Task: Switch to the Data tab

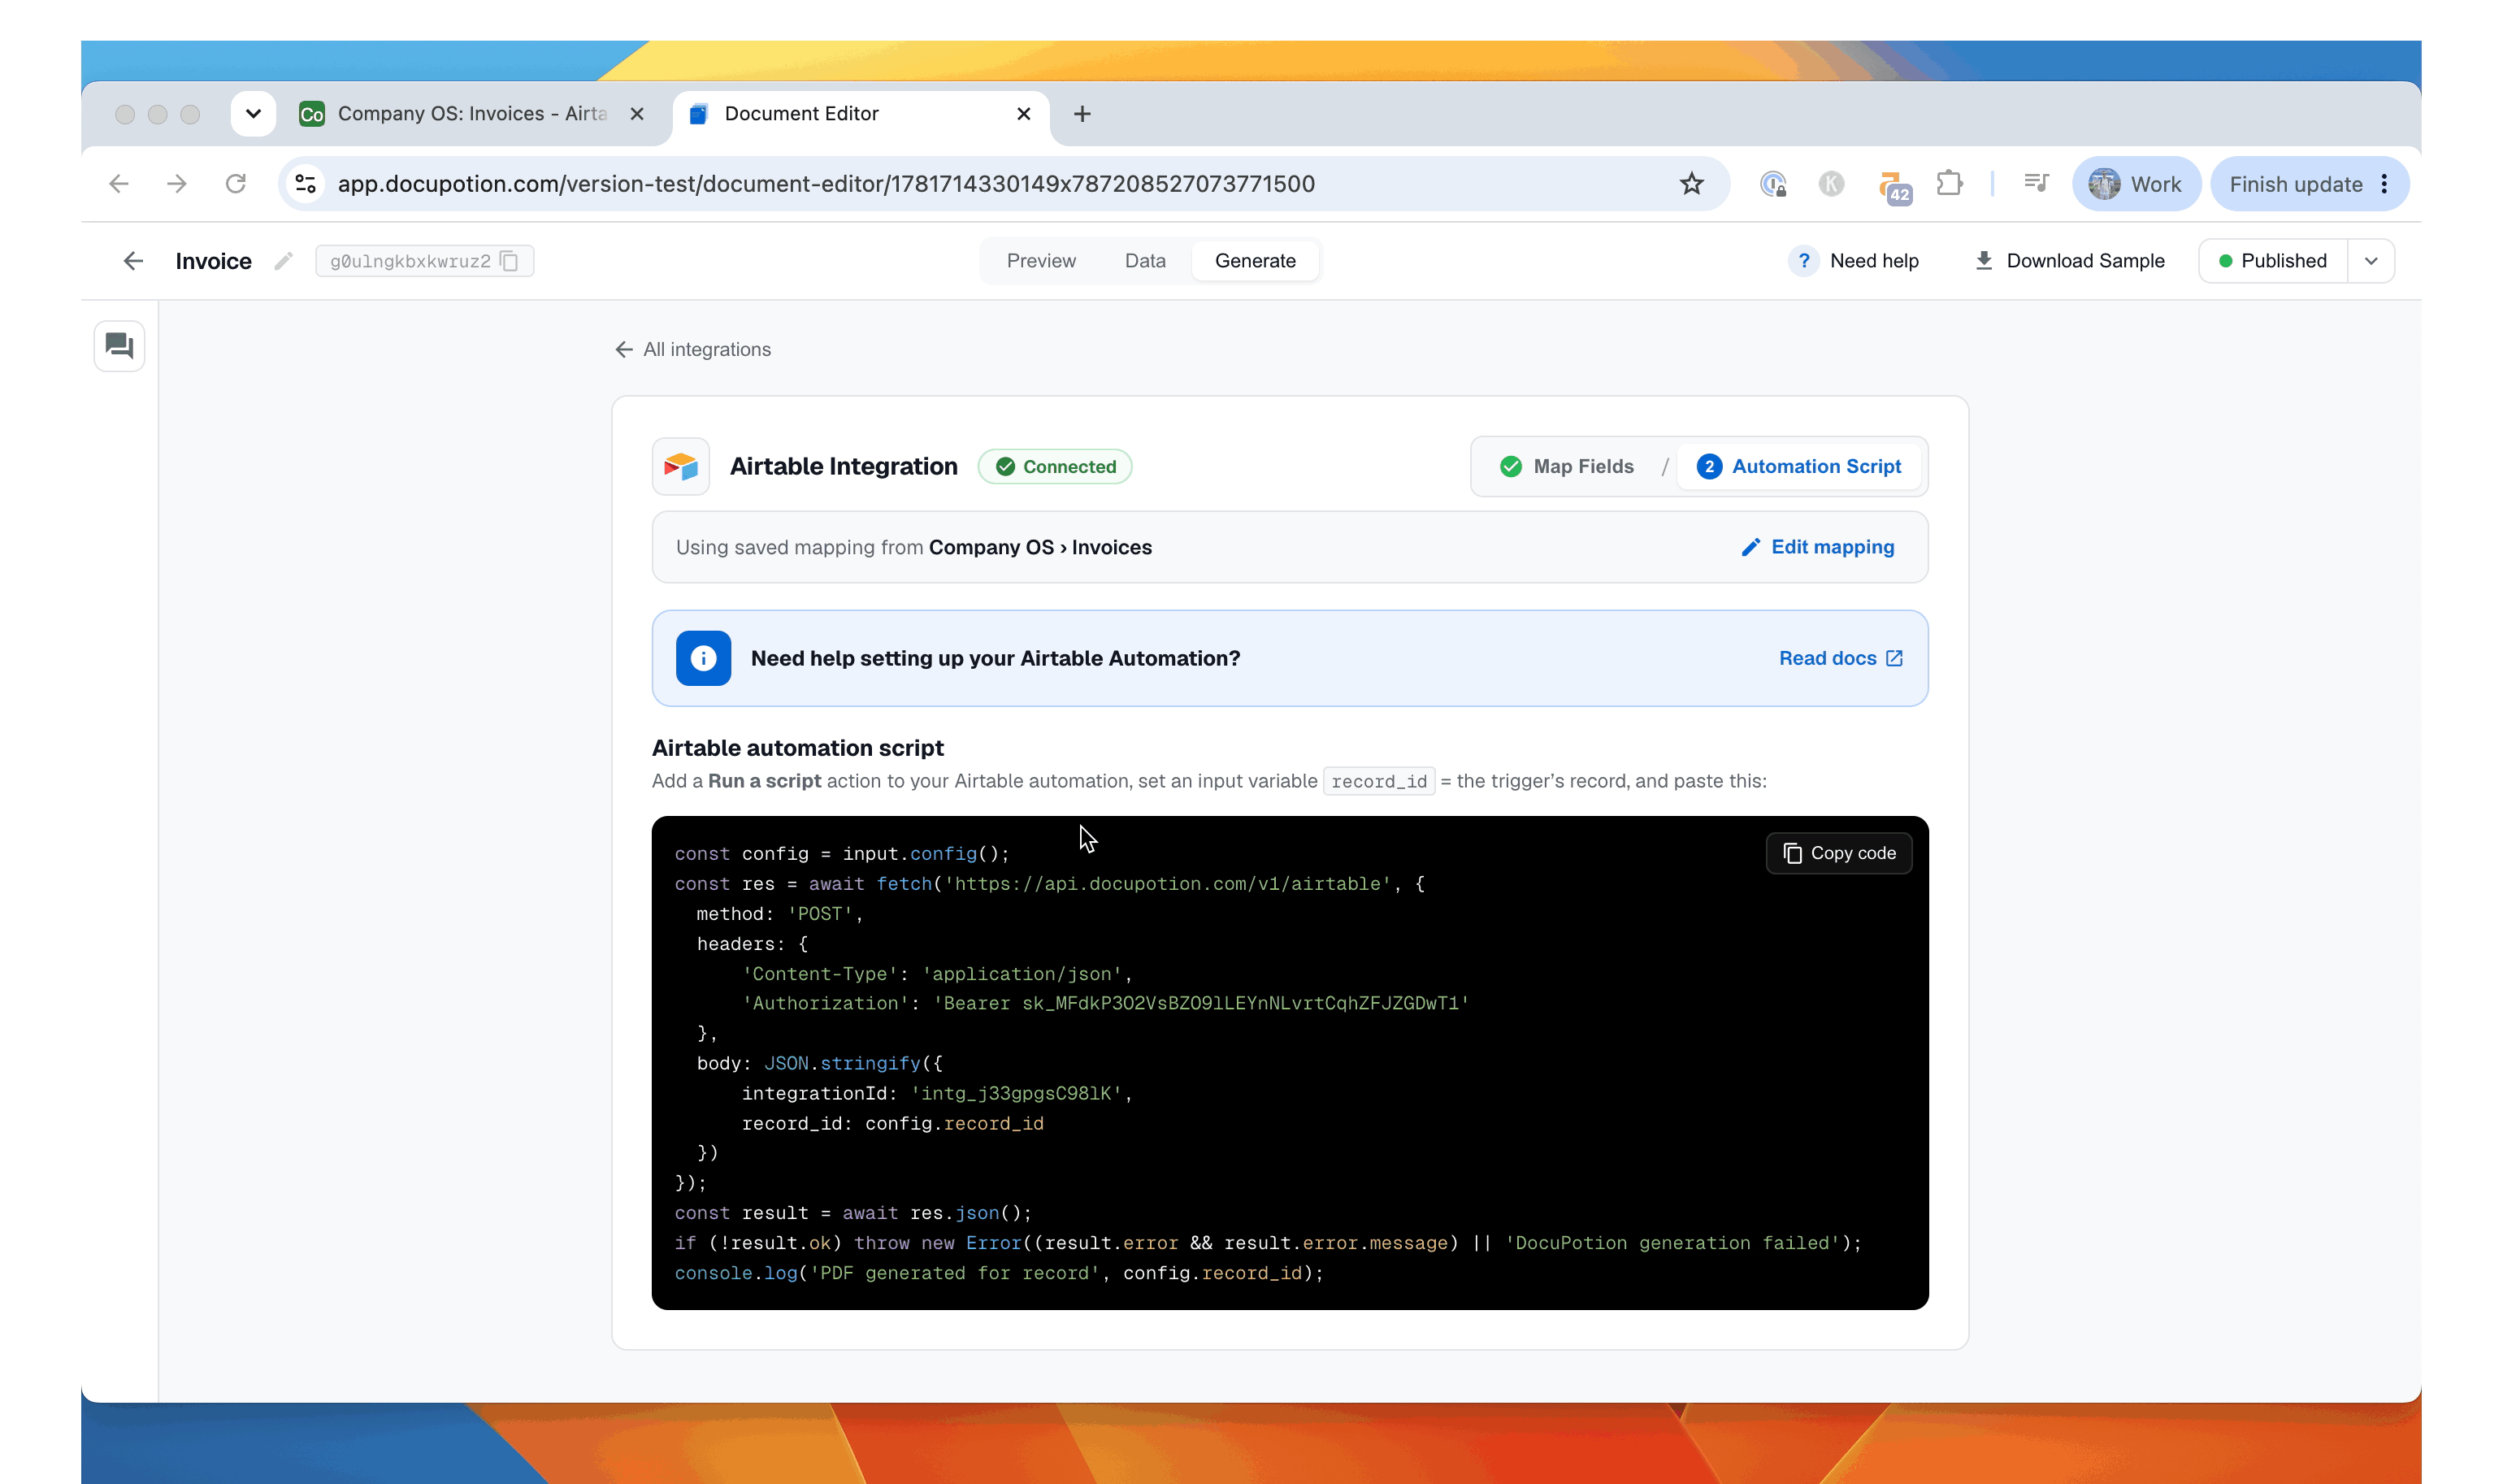Action: pyautogui.click(x=1145, y=261)
